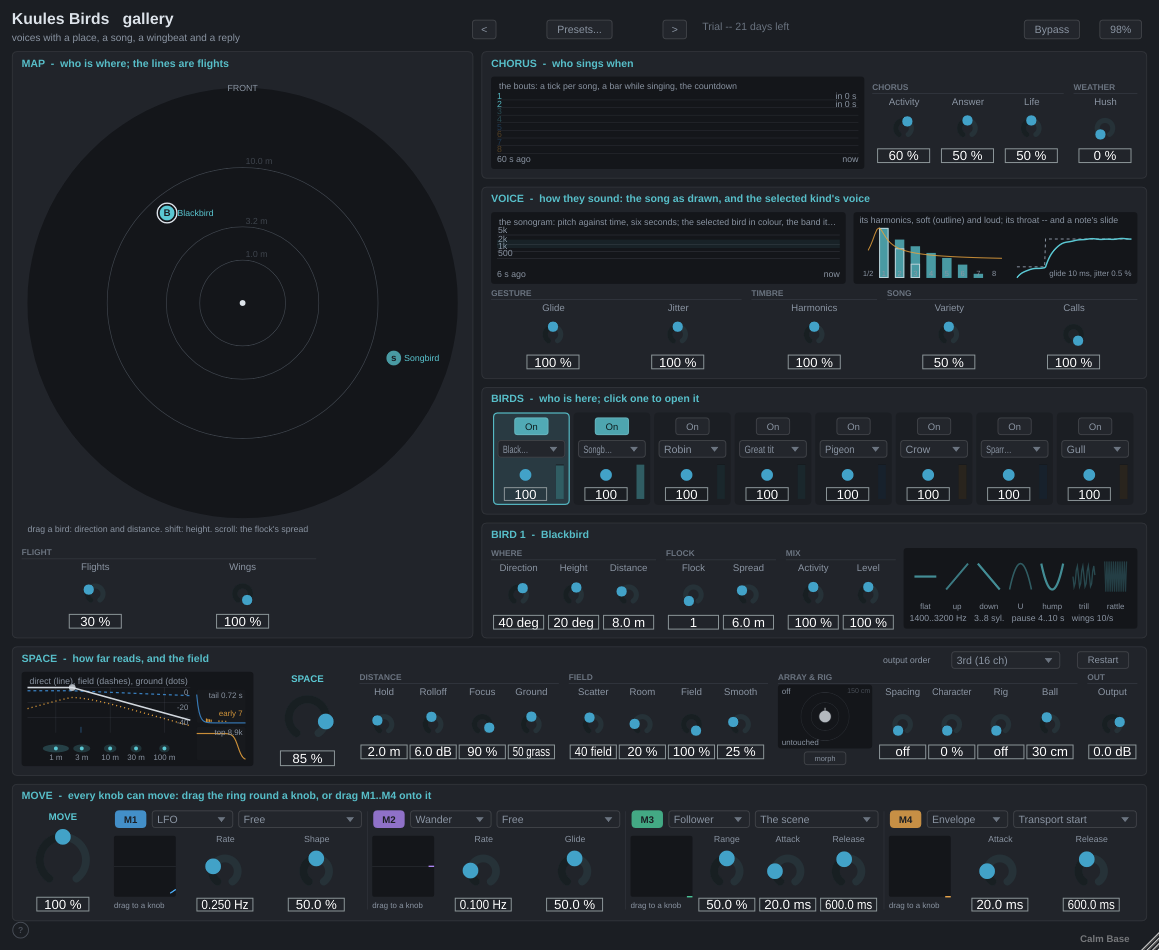
Task: Open the M1 LFO type dropdown
Action: coord(192,819)
